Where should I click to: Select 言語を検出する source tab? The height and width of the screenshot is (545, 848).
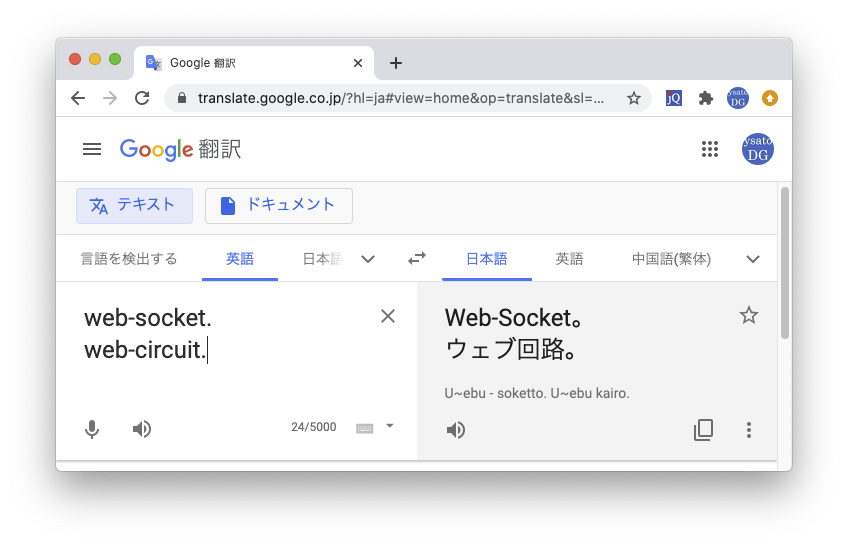[129, 259]
